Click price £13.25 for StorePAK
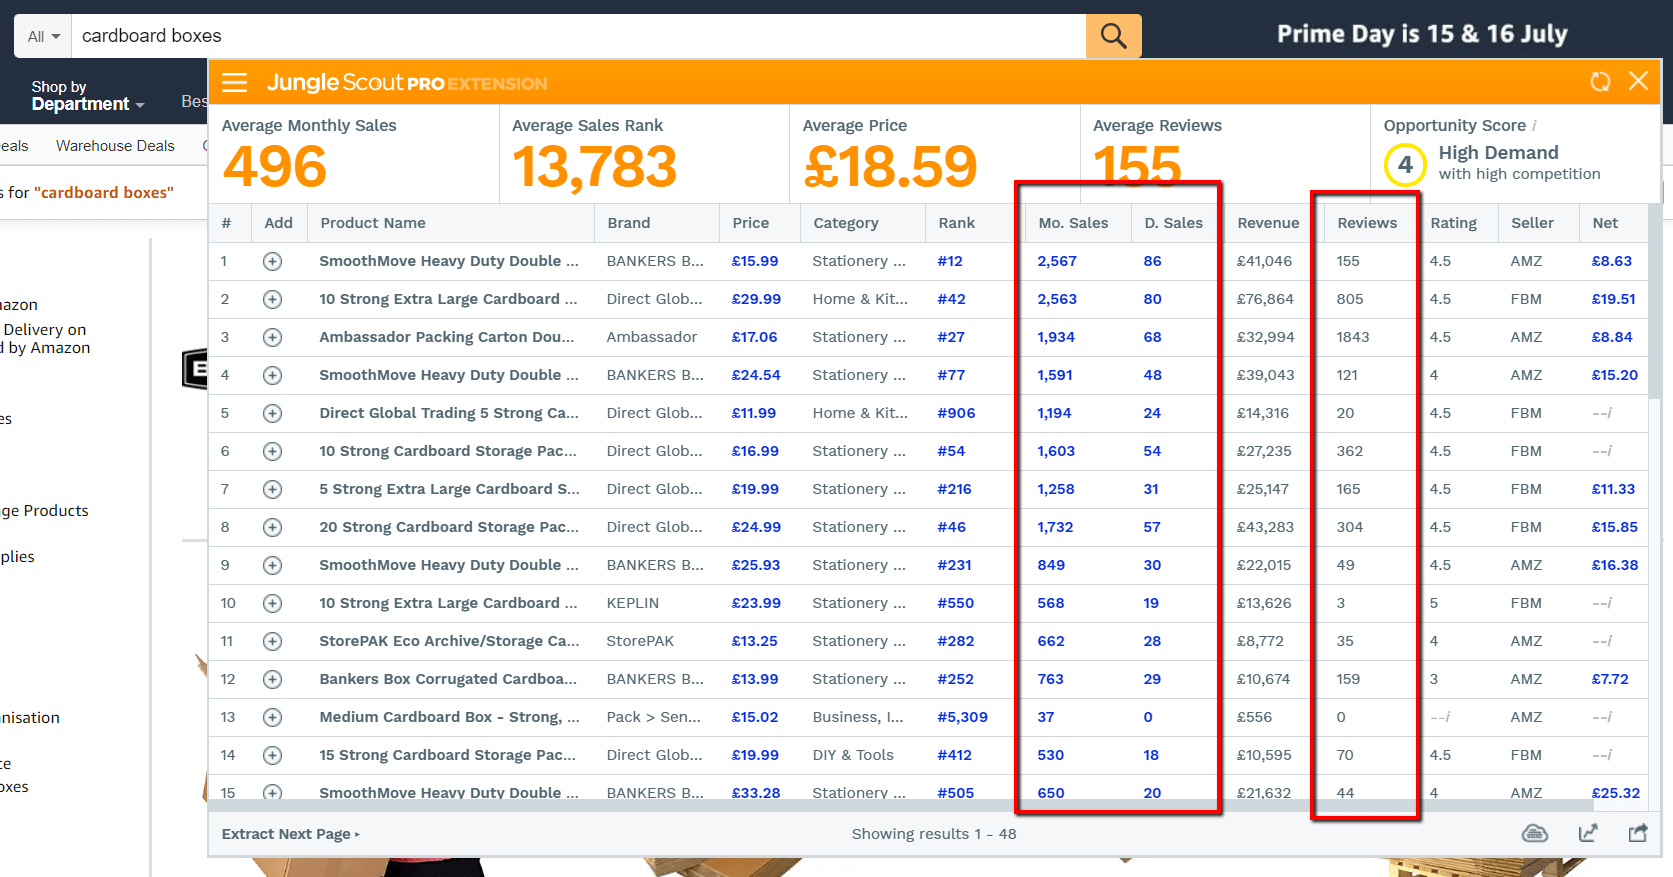 point(755,641)
